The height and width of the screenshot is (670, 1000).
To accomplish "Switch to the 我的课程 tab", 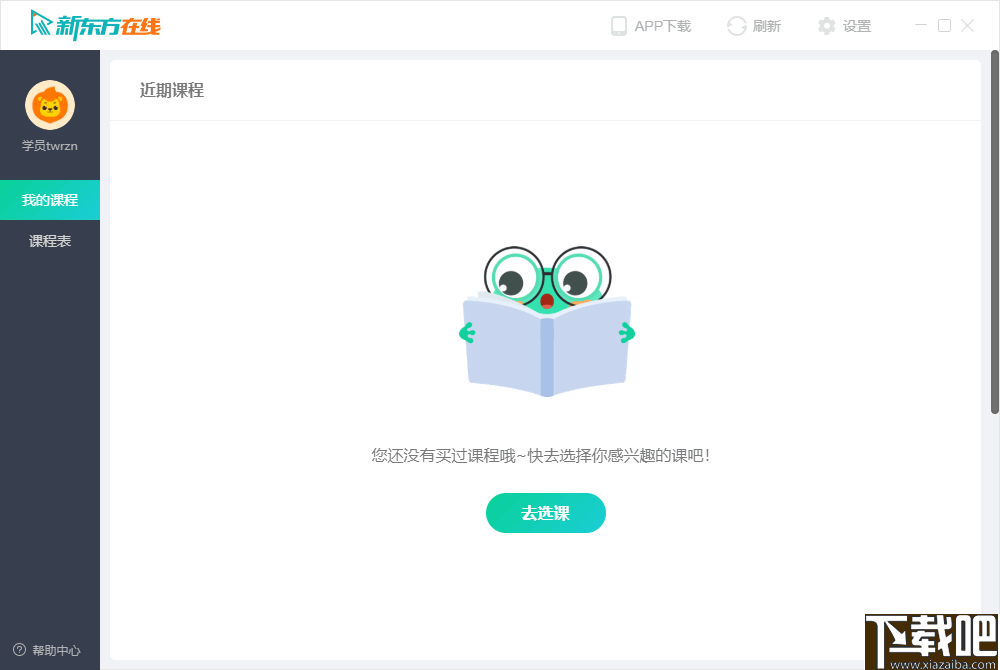I will coord(50,199).
